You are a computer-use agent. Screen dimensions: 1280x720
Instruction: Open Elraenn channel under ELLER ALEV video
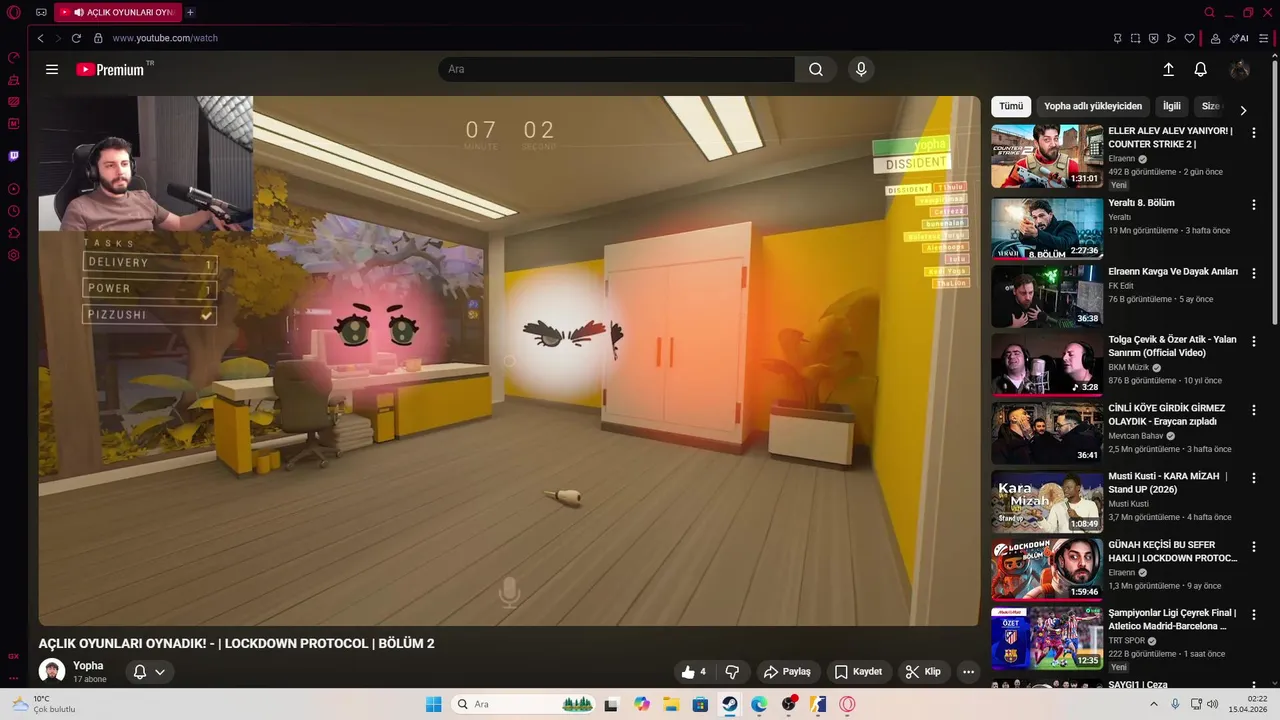tap(1122, 159)
